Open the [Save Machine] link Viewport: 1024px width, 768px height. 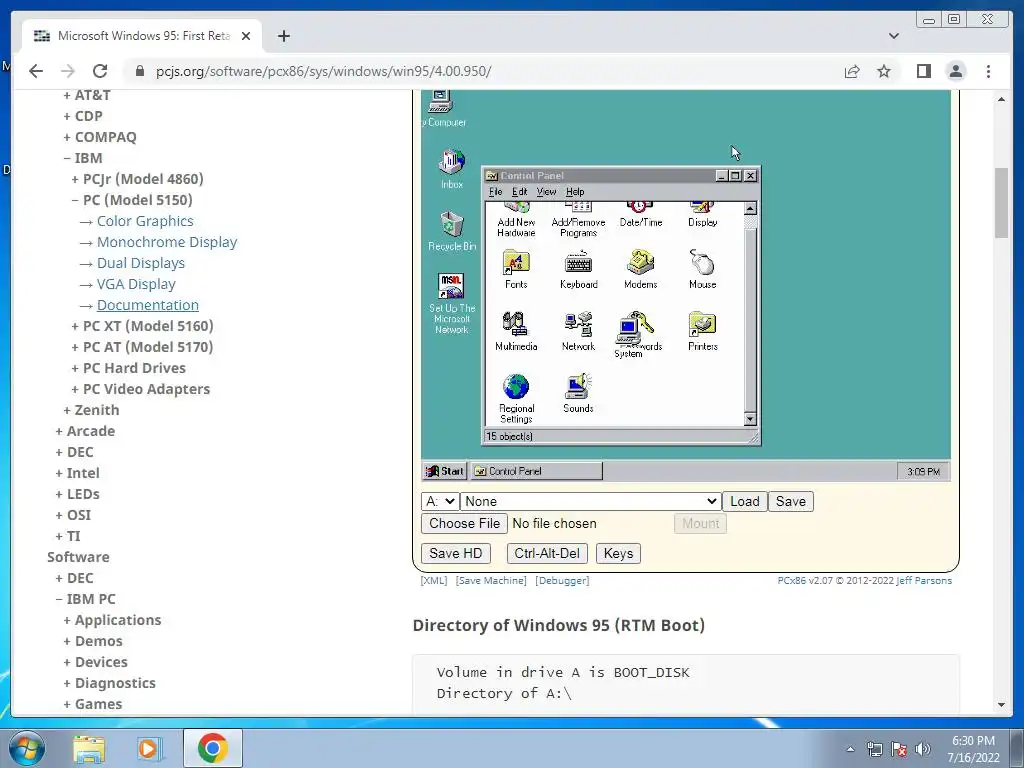491,581
